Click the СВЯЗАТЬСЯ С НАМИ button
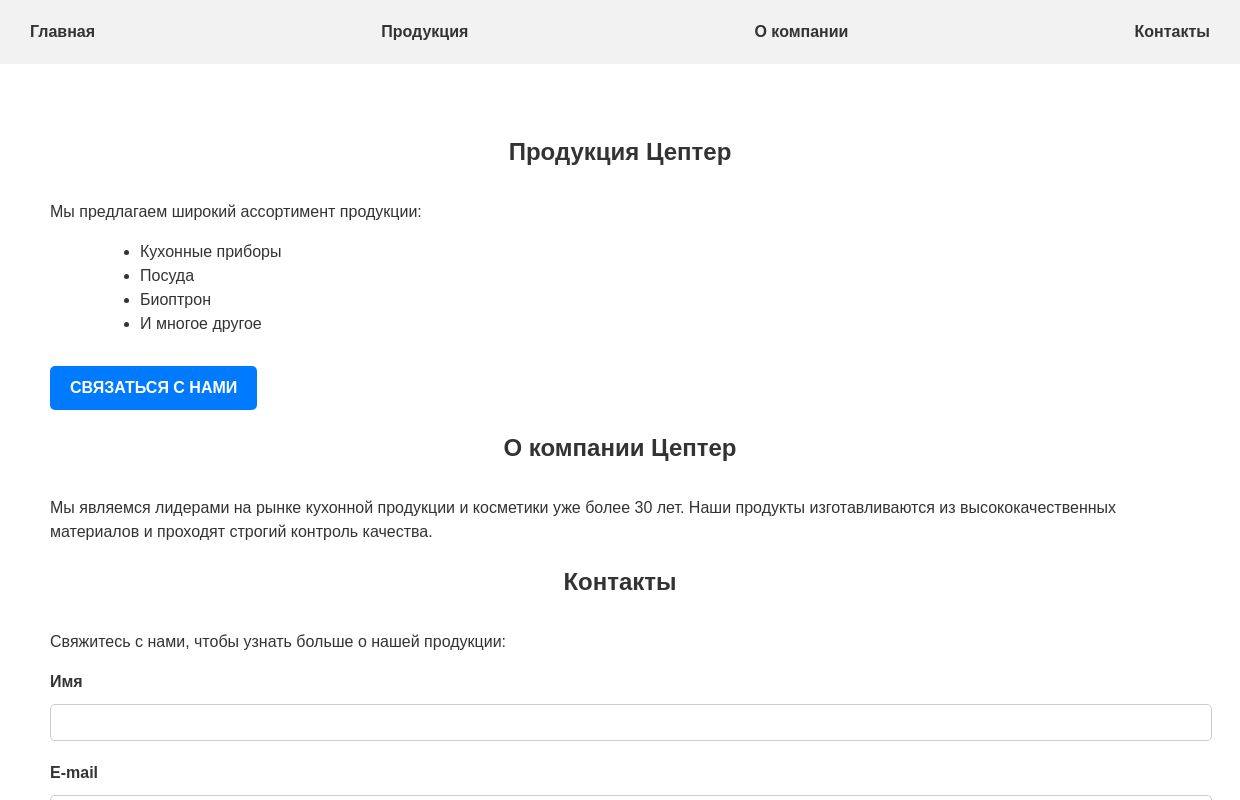Screen dimensions: 1240x800 point(153,387)
